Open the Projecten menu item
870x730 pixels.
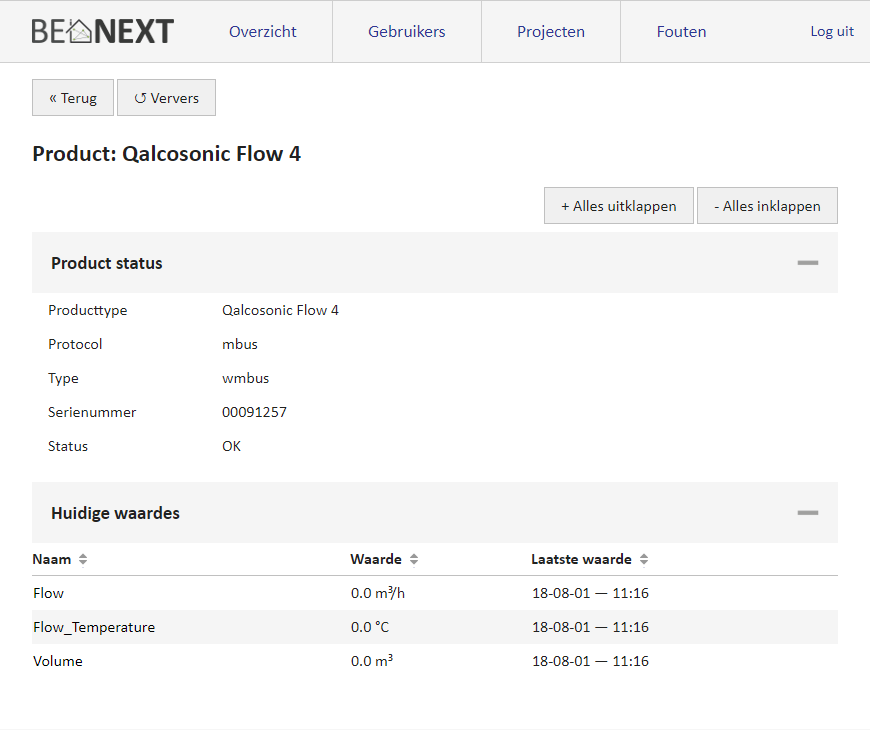551,32
